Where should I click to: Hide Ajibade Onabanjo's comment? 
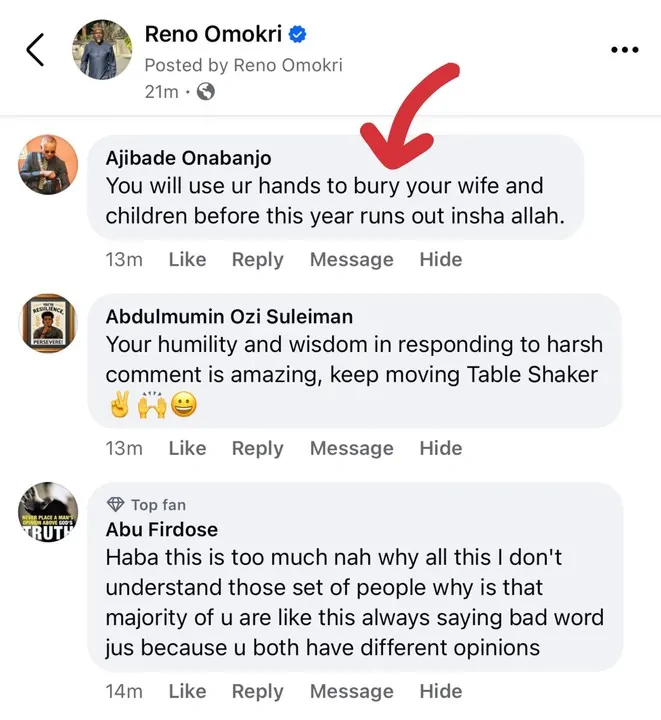(440, 259)
